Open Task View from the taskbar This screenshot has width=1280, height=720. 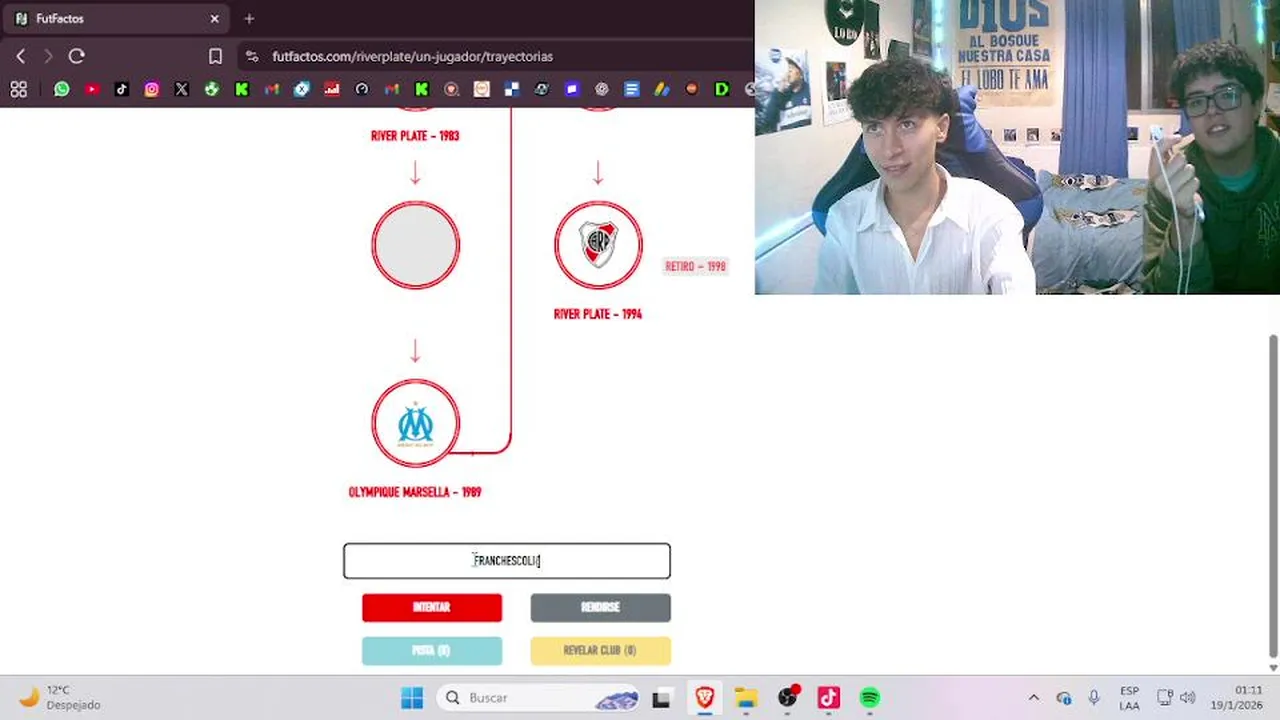click(x=661, y=697)
